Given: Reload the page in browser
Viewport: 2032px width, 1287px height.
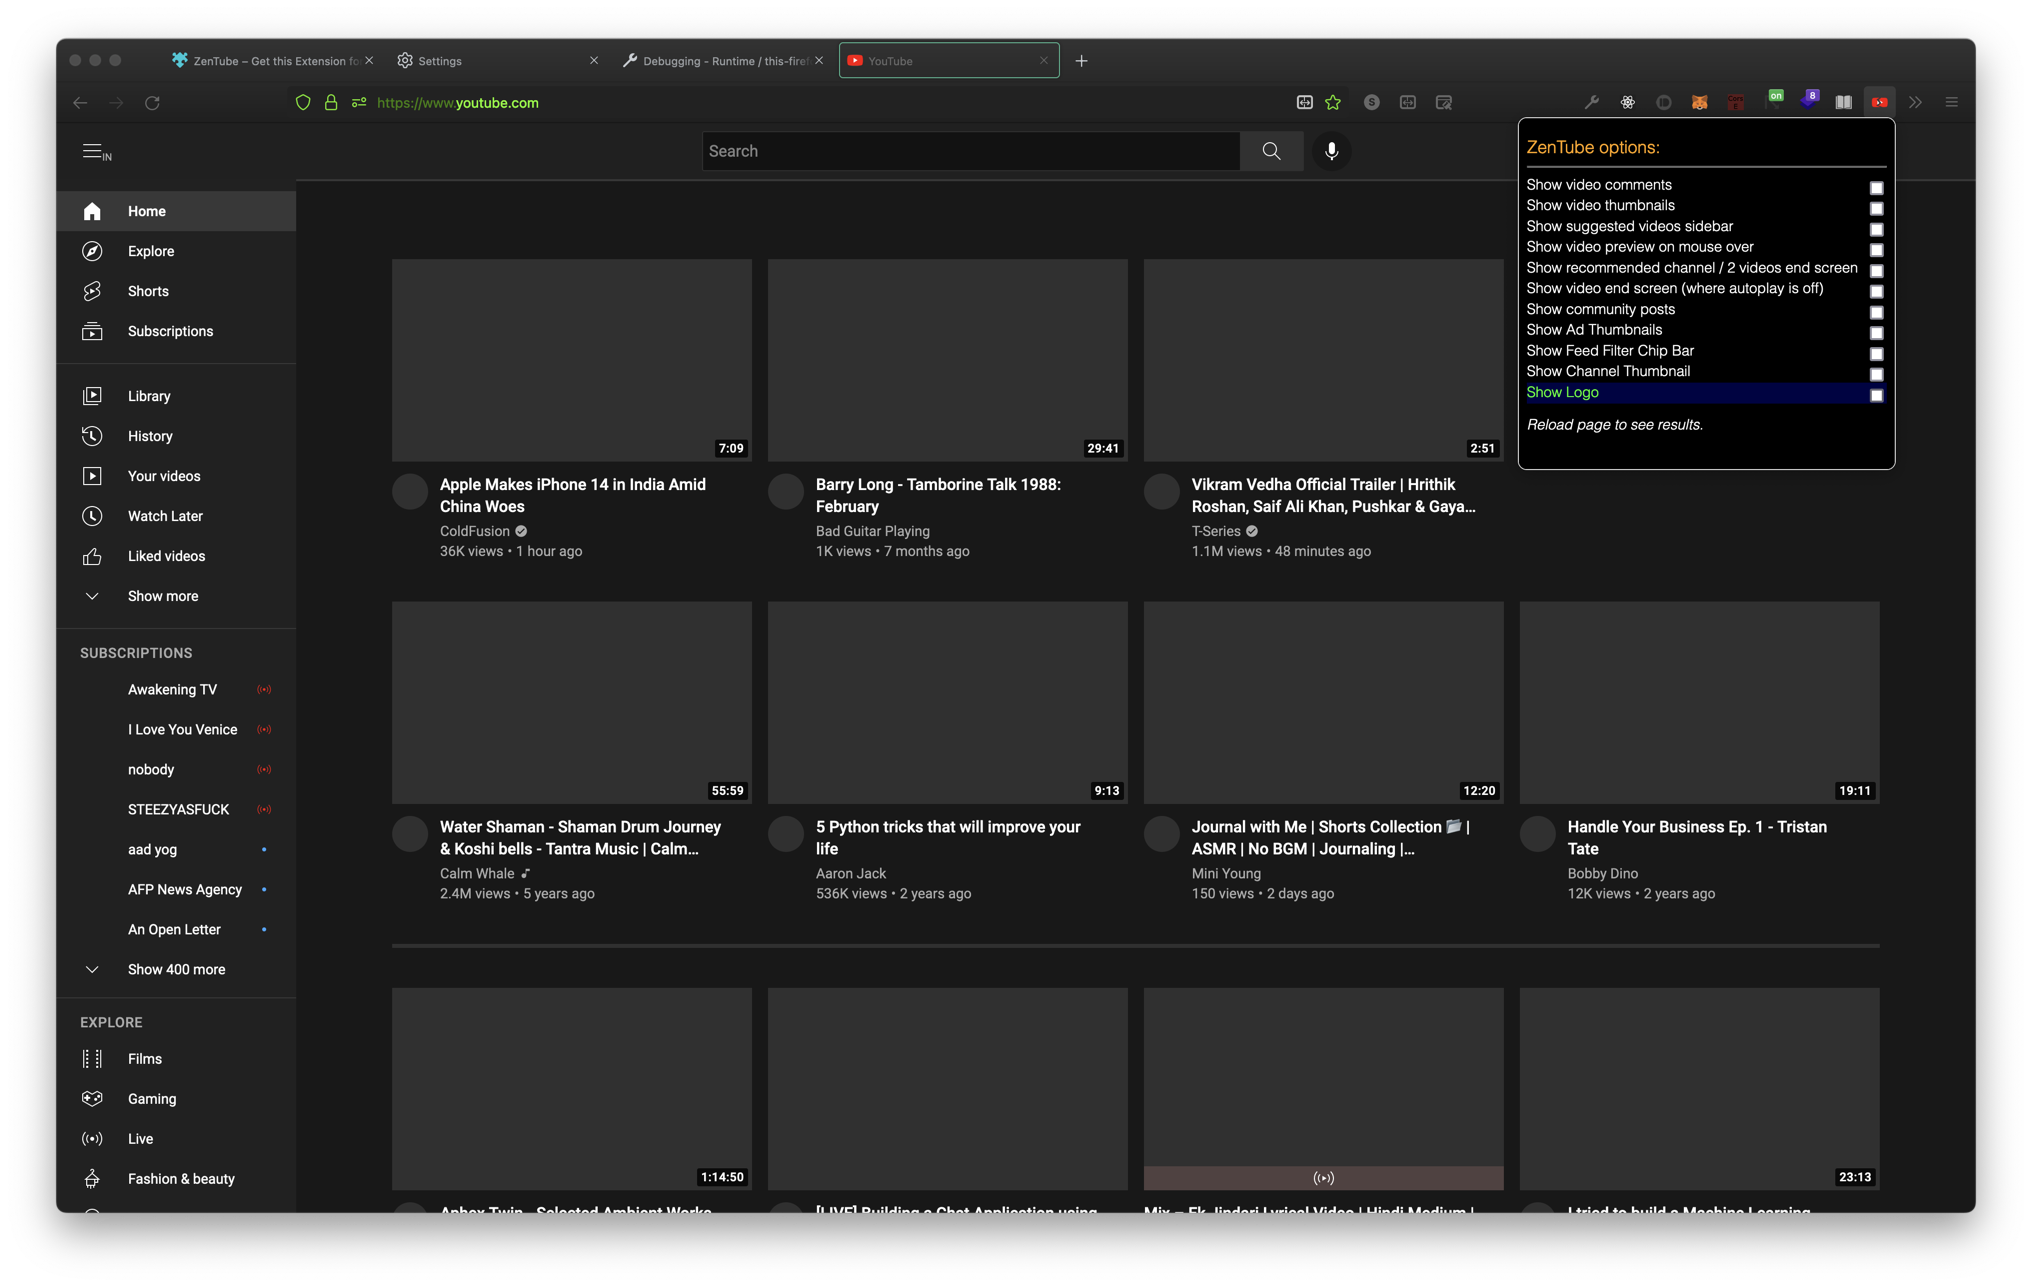Looking at the screenshot, I should (x=152, y=102).
